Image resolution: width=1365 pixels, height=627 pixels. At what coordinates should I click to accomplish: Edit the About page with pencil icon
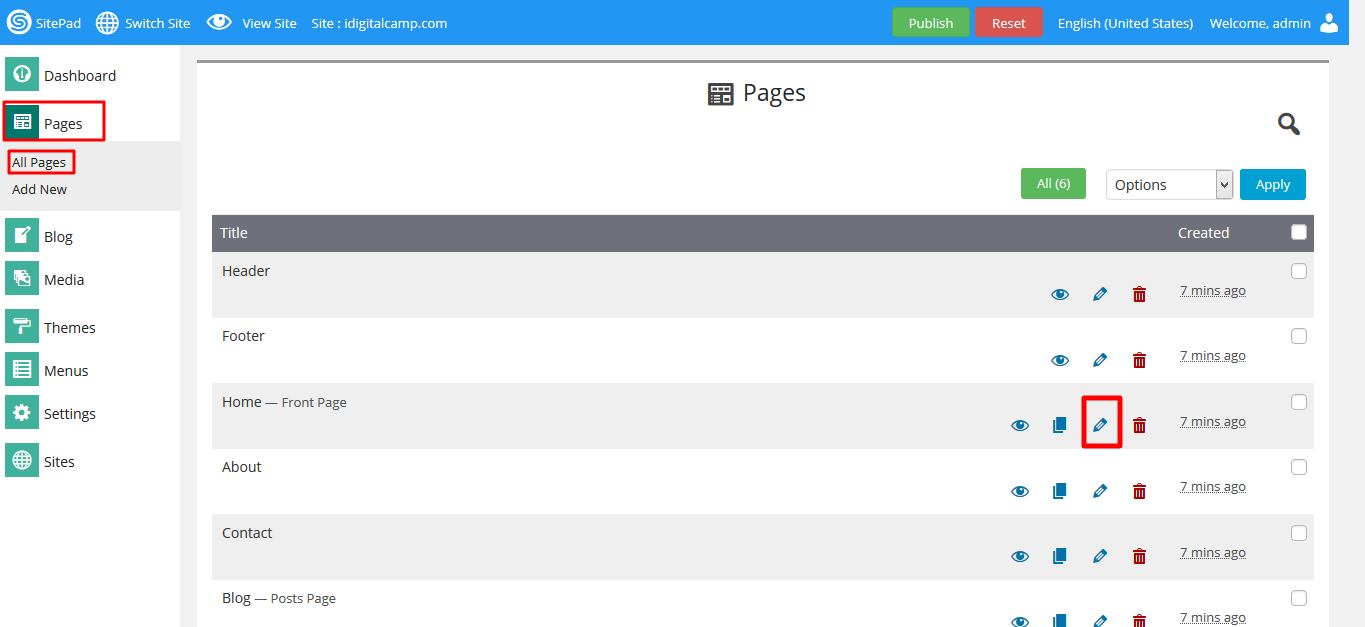point(1100,491)
